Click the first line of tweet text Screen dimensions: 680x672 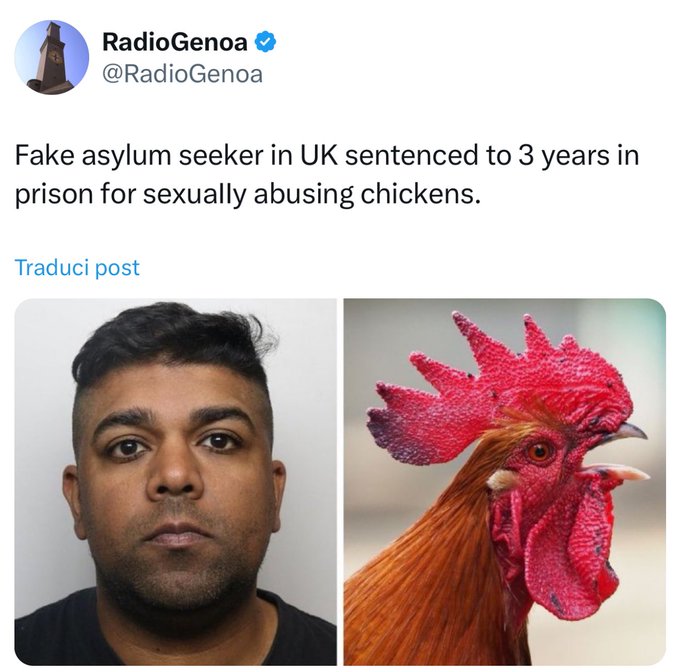[327, 156]
